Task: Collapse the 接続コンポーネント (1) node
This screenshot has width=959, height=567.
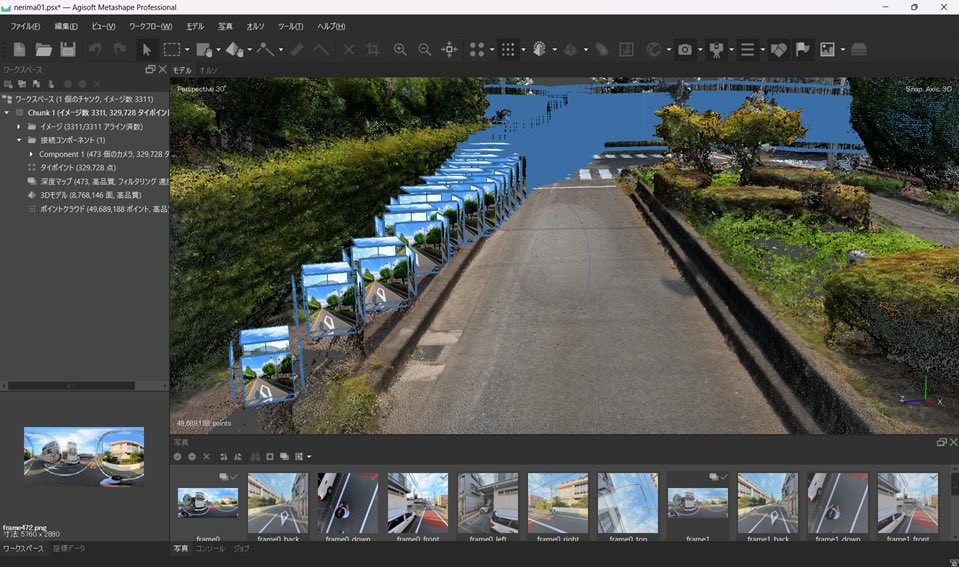Action: (18, 140)
